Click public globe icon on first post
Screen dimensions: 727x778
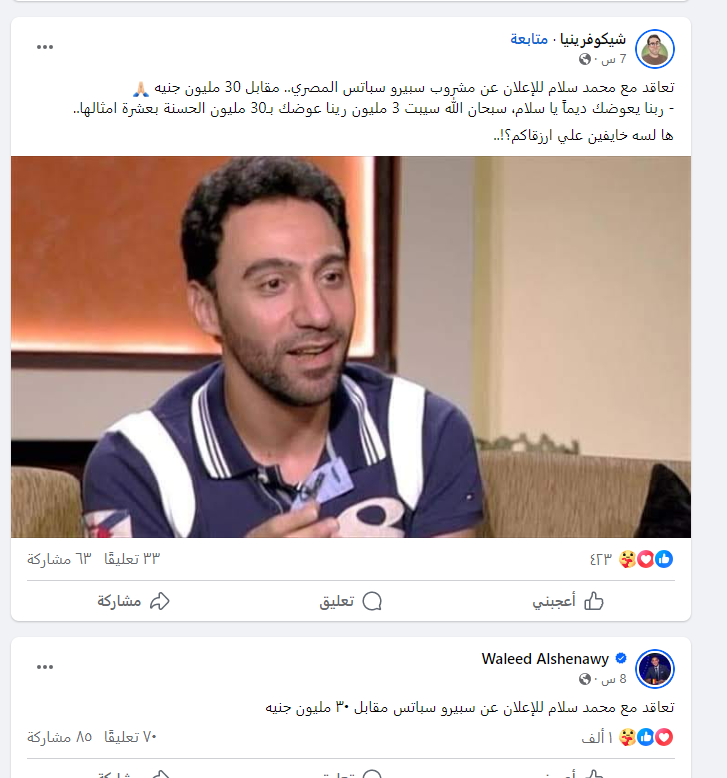point(585,60)
